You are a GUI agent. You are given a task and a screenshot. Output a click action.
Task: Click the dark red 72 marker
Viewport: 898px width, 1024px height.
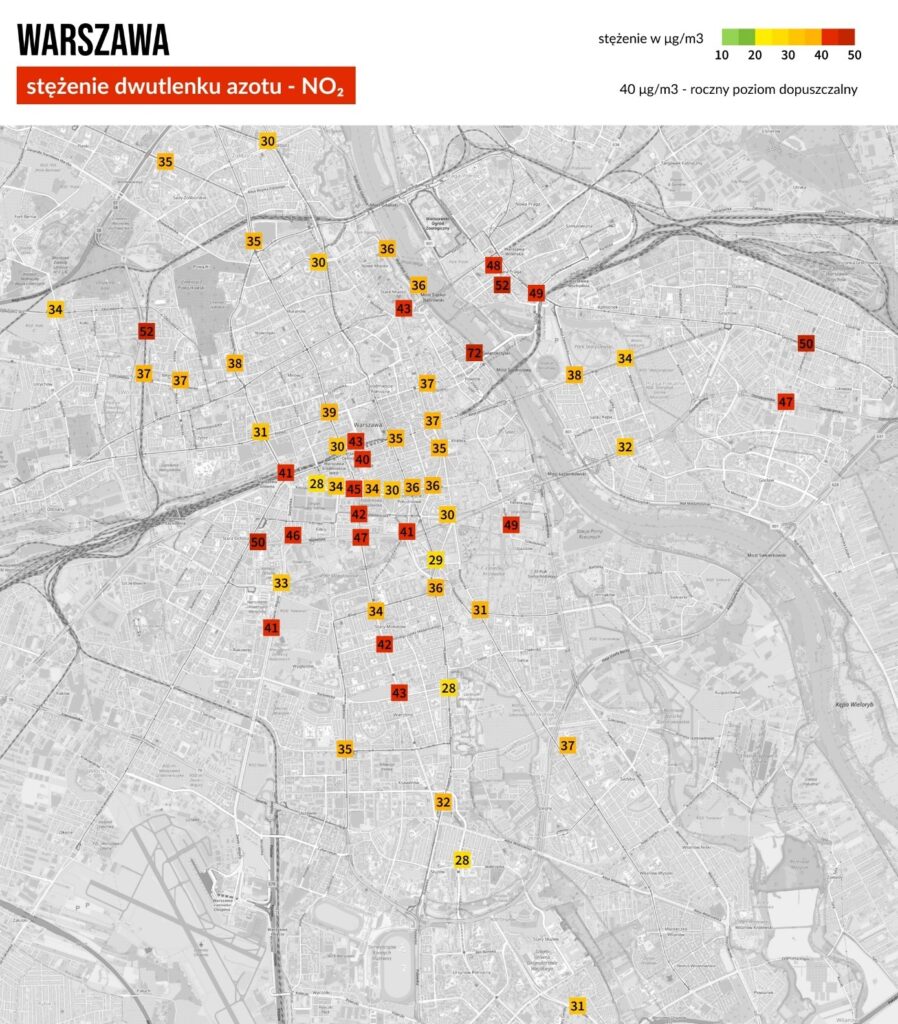click(474, 353)
